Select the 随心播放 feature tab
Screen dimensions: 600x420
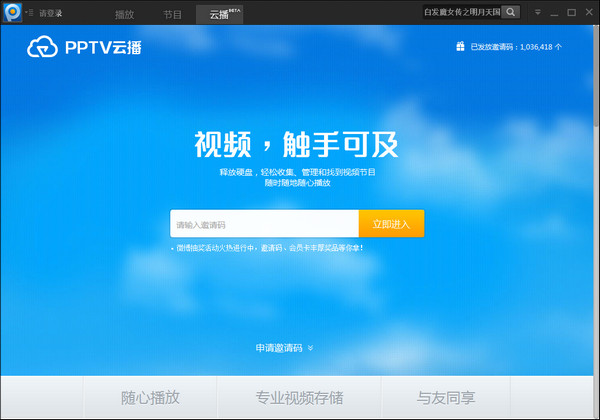coord(150,398)
